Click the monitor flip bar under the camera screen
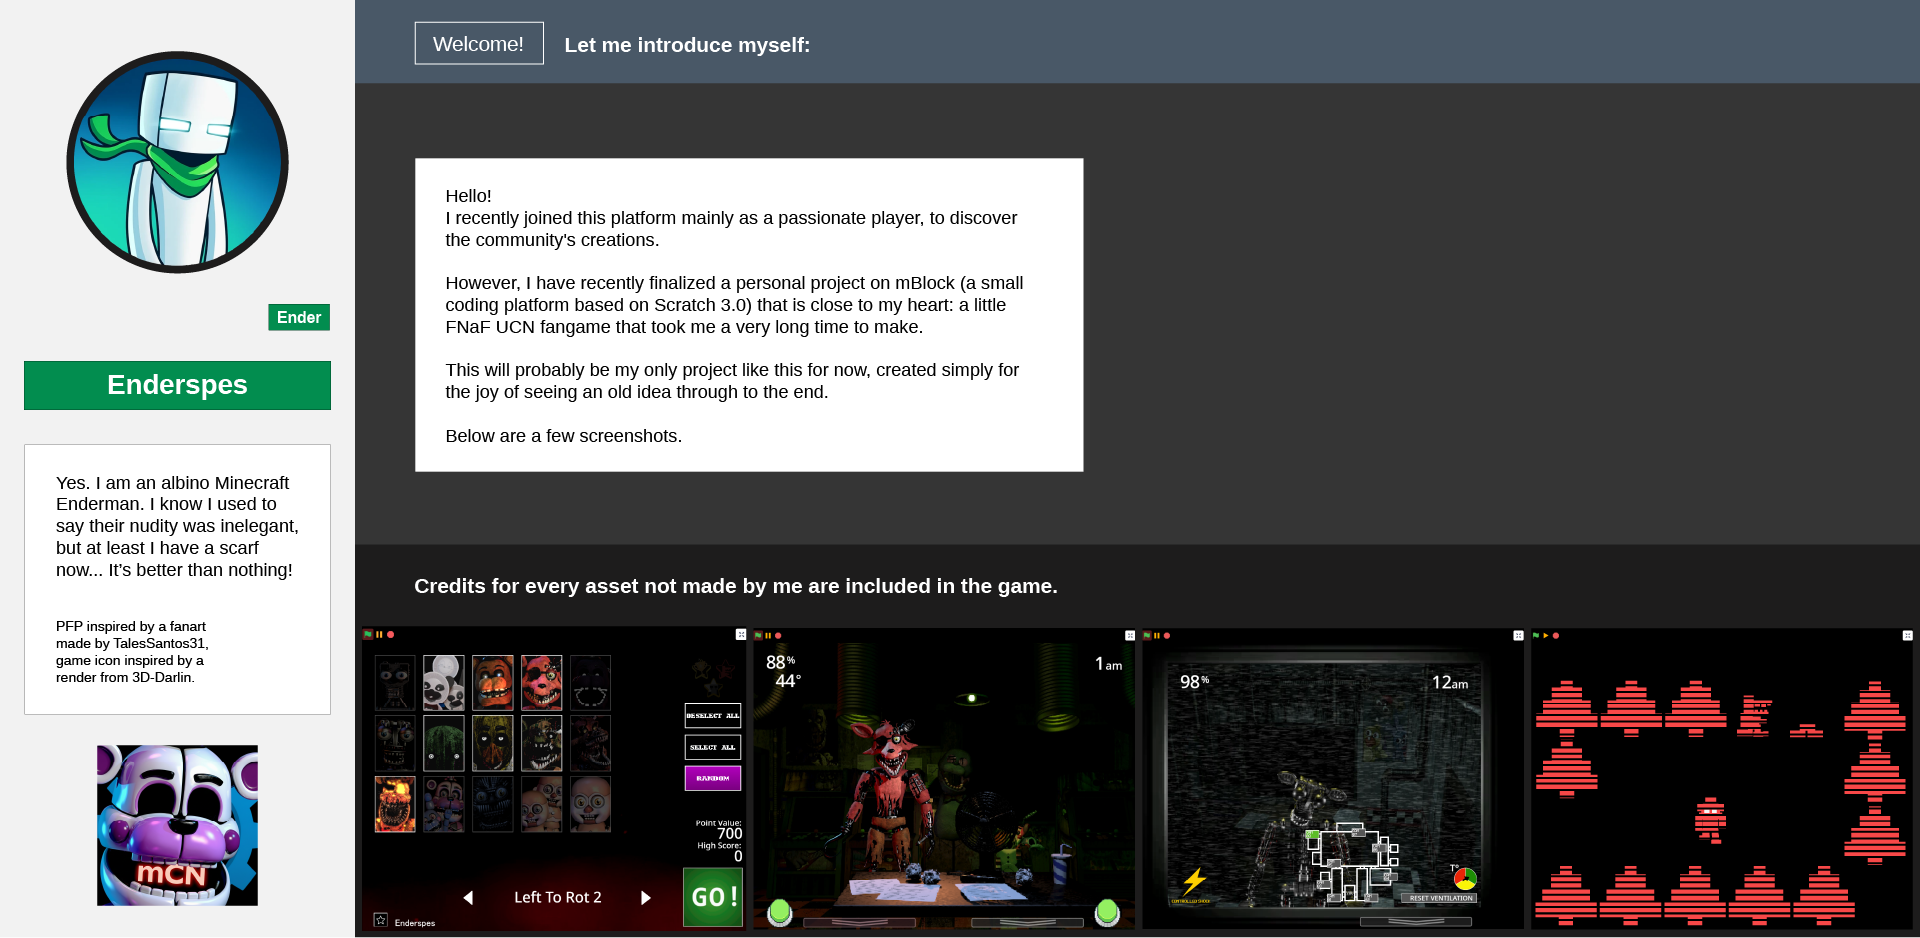 click(x=1416, y=922)
